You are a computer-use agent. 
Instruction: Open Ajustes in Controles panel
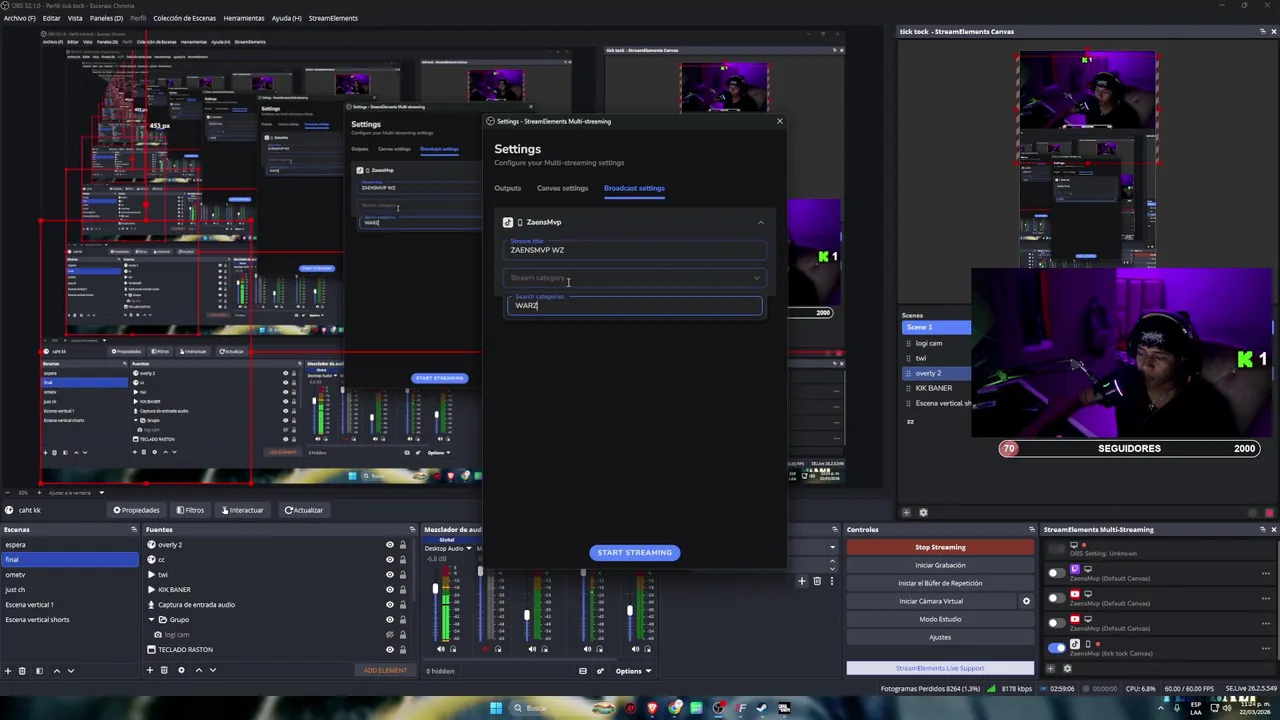coord(940,637)
